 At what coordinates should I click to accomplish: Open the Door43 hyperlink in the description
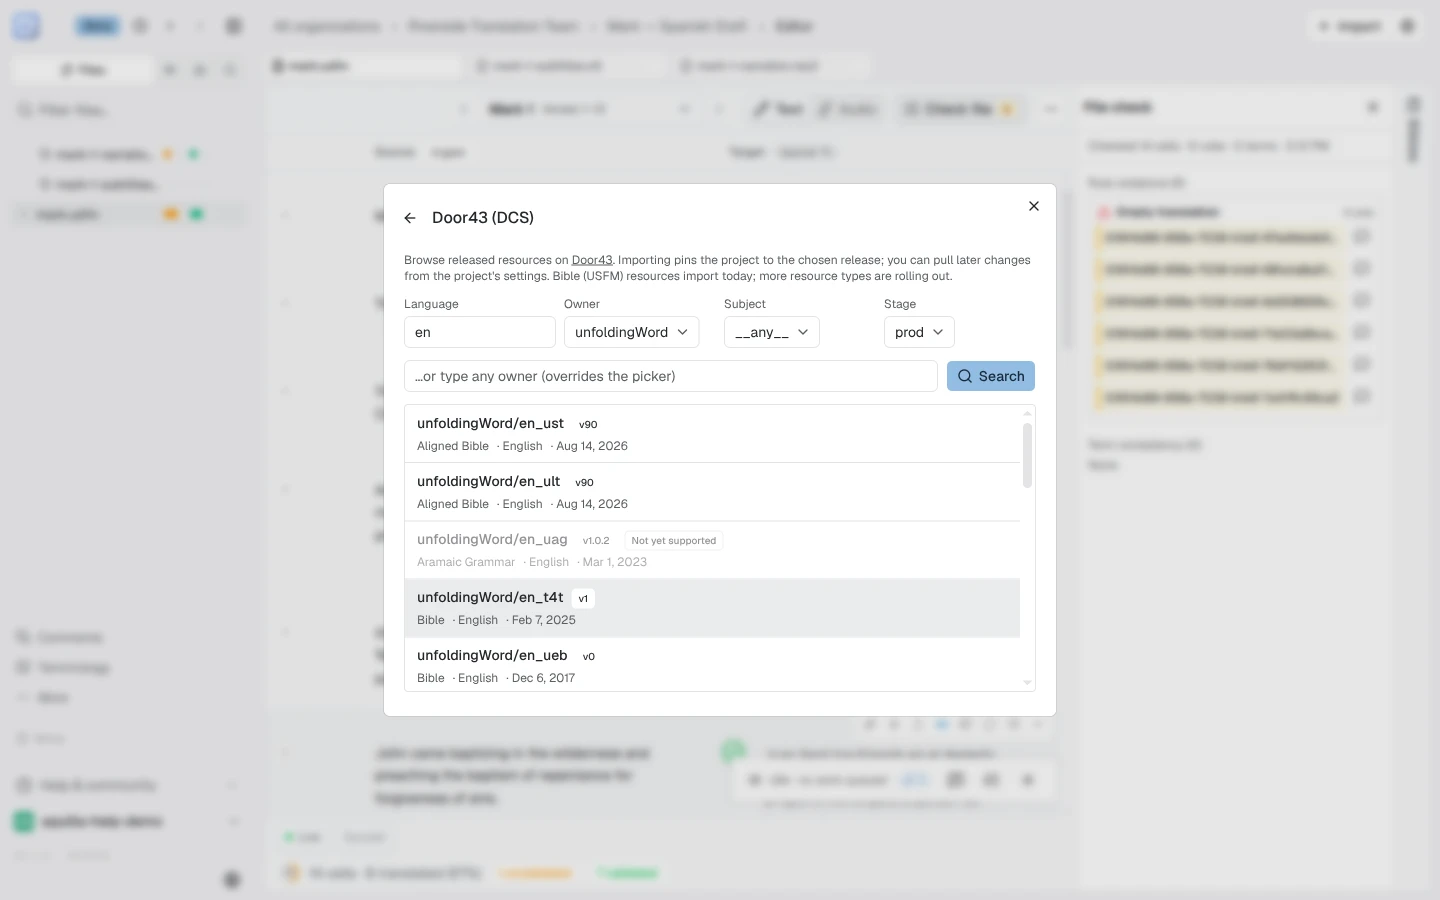coord(592,260)
